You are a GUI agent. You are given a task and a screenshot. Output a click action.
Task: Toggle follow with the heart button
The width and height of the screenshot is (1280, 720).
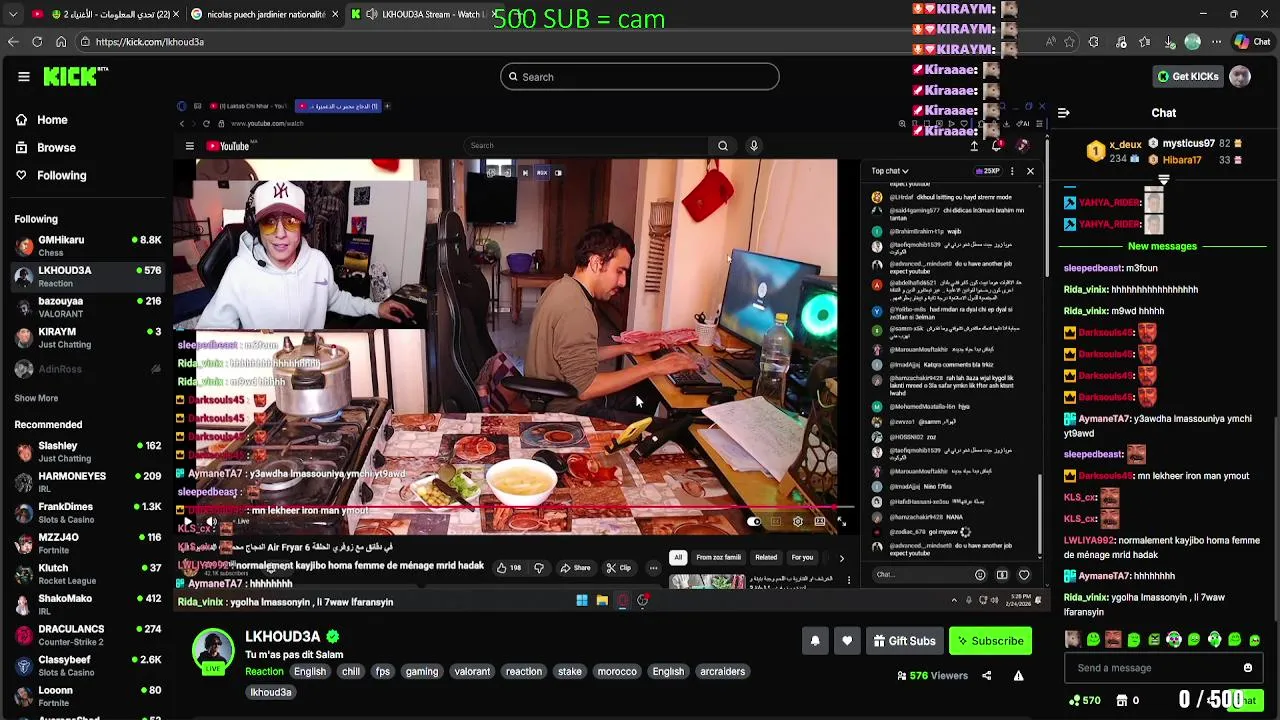pos(847,641)
